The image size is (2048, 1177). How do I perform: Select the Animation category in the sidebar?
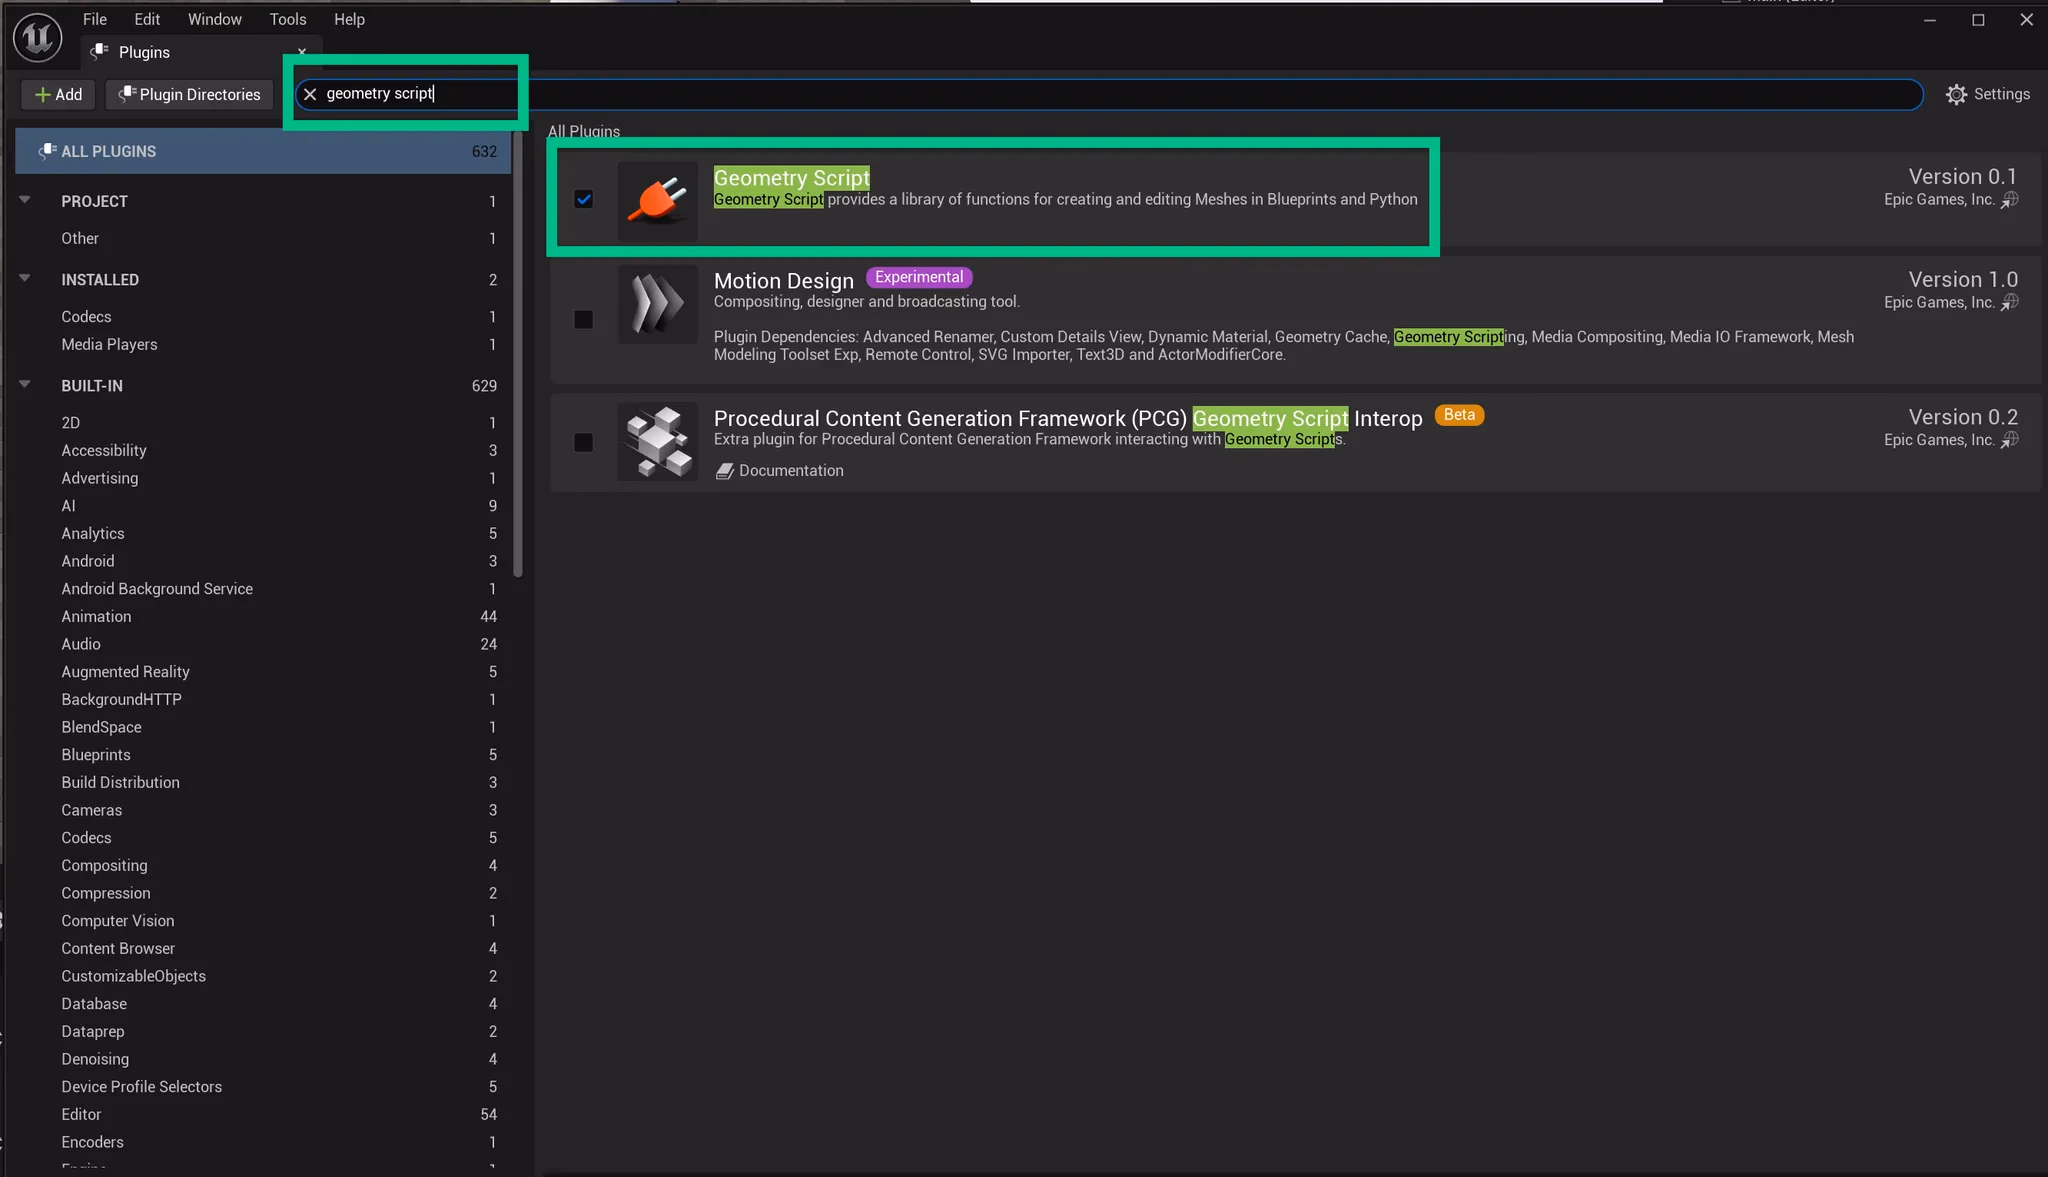point(96,616)
